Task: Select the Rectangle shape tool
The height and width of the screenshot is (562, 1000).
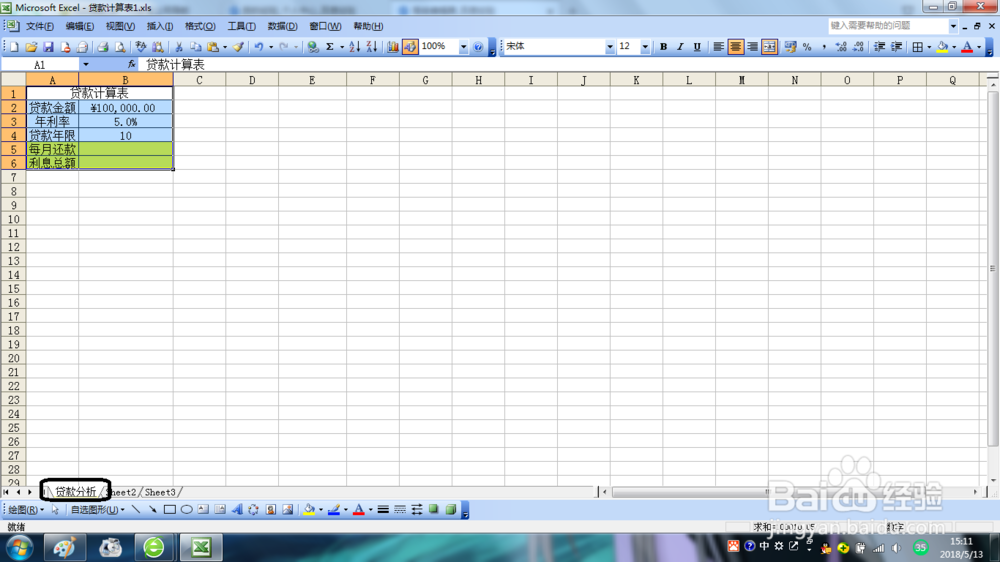Action: (x=170, y=510)
